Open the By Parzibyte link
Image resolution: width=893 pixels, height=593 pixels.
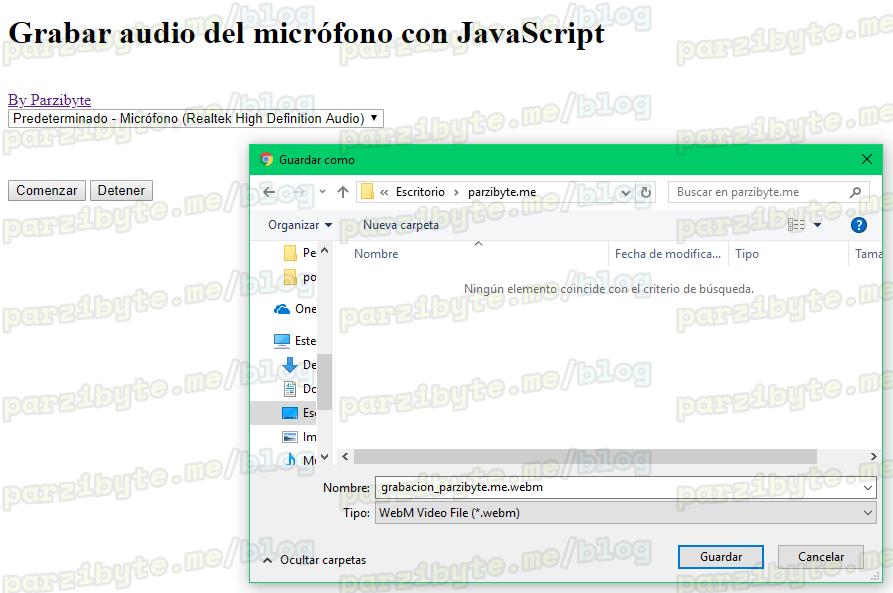50,100
